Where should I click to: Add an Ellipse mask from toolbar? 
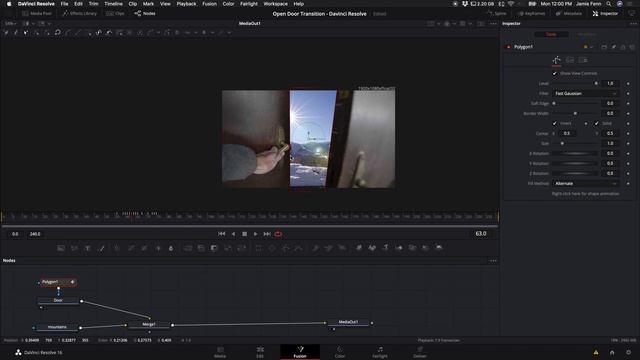272,248
